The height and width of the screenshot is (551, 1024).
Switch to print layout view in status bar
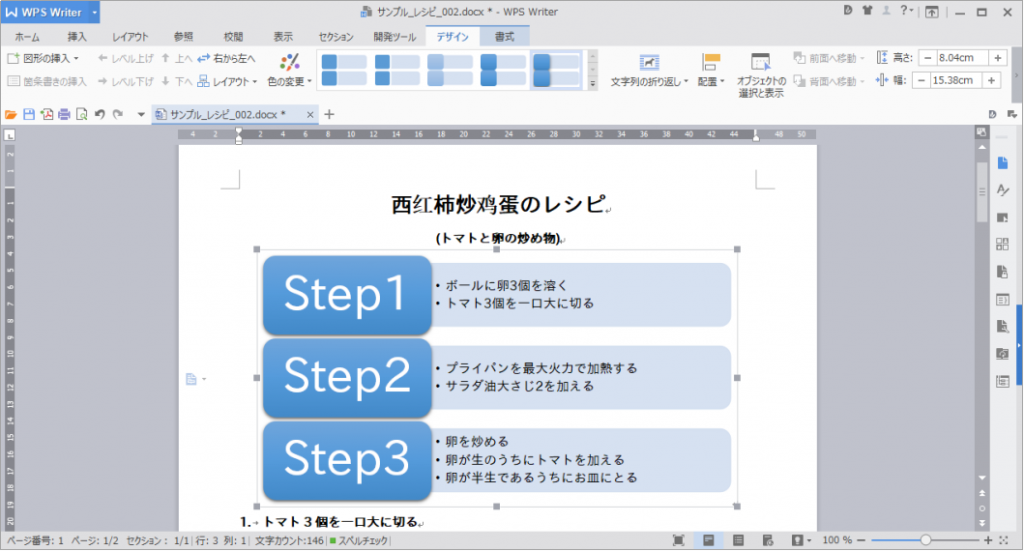point(709,540)
